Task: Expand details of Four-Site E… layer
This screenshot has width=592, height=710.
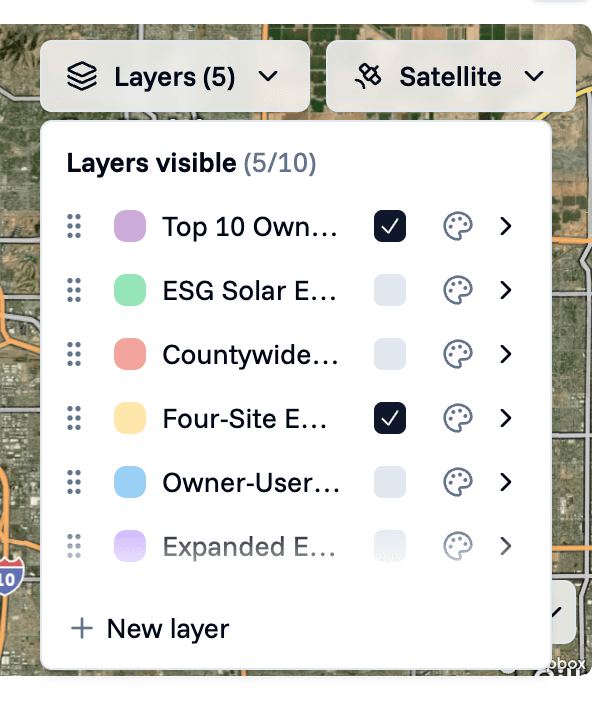Action: tap(506, 418)
